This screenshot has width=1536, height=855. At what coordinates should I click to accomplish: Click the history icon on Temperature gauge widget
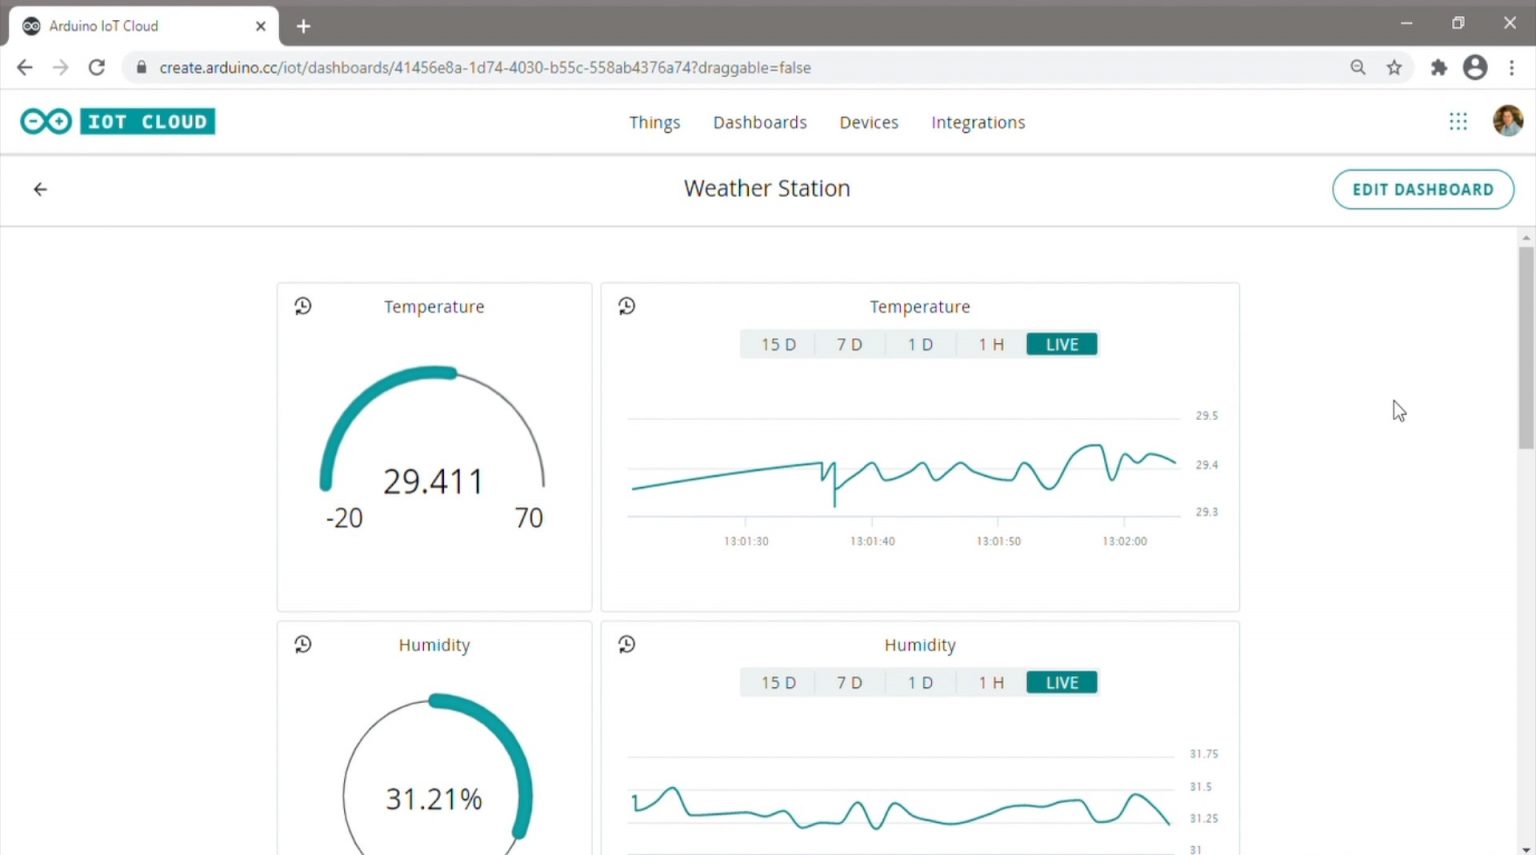[x=303, y=306]
